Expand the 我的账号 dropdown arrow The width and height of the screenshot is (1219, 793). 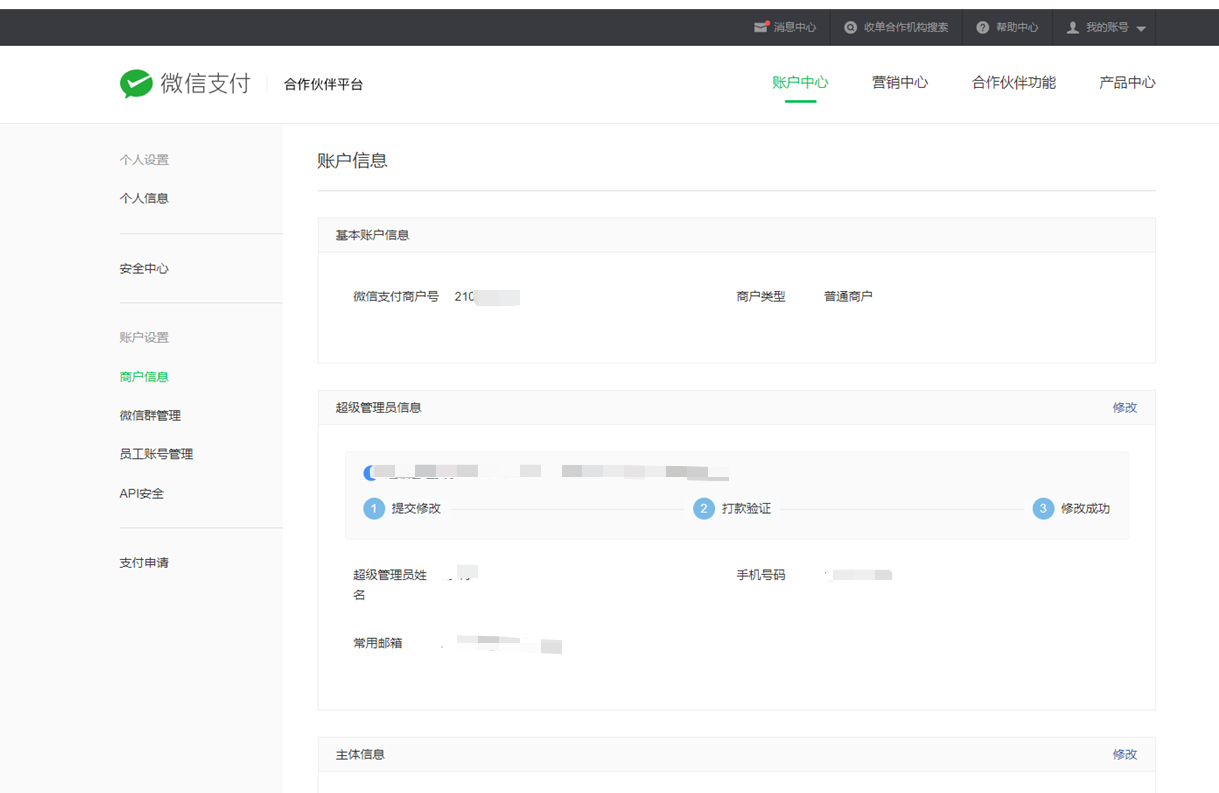pos(1141,29)
